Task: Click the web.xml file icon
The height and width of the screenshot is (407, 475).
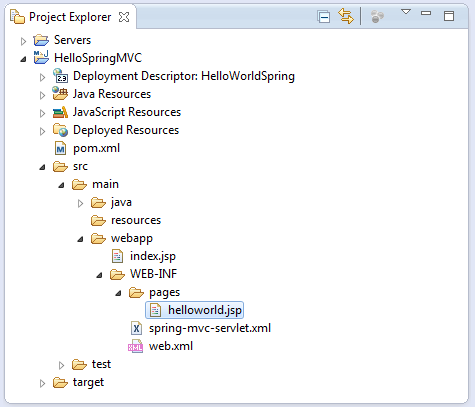Action: (x=136, y=346)
